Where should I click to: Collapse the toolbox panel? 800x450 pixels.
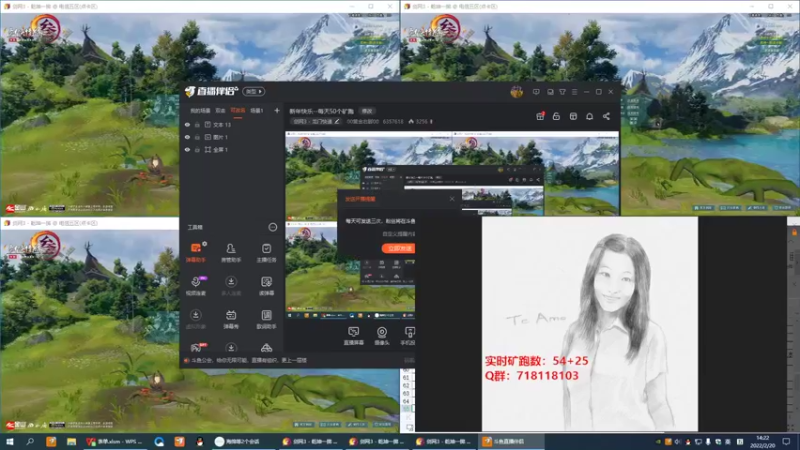tap(273, 227)
